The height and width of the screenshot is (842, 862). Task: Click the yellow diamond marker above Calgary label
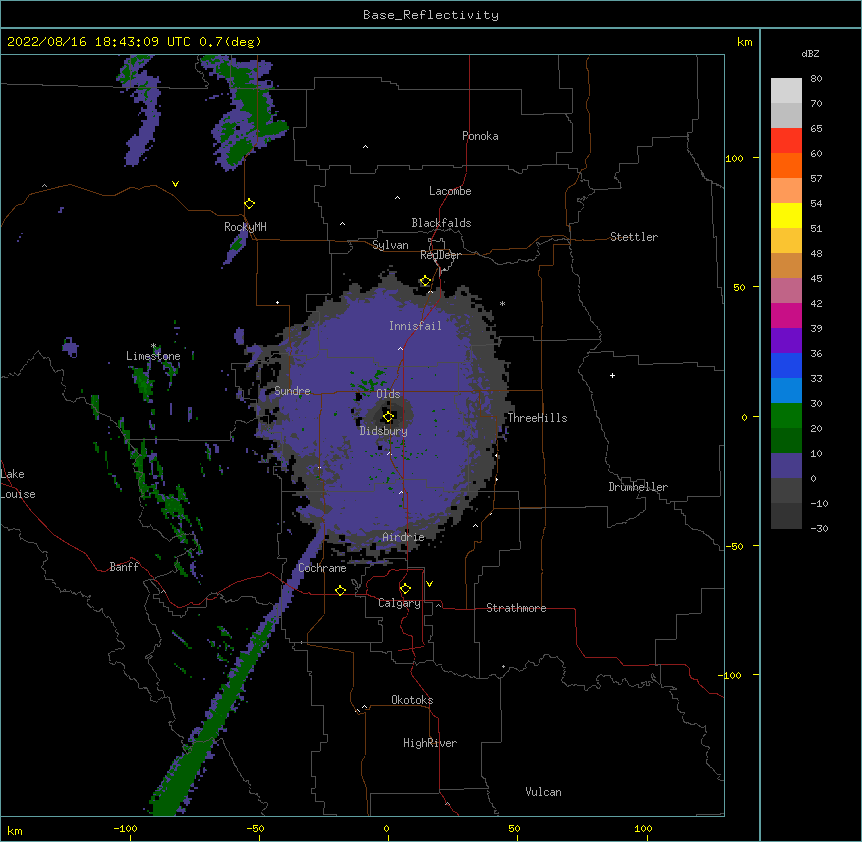tap(405, 589)
